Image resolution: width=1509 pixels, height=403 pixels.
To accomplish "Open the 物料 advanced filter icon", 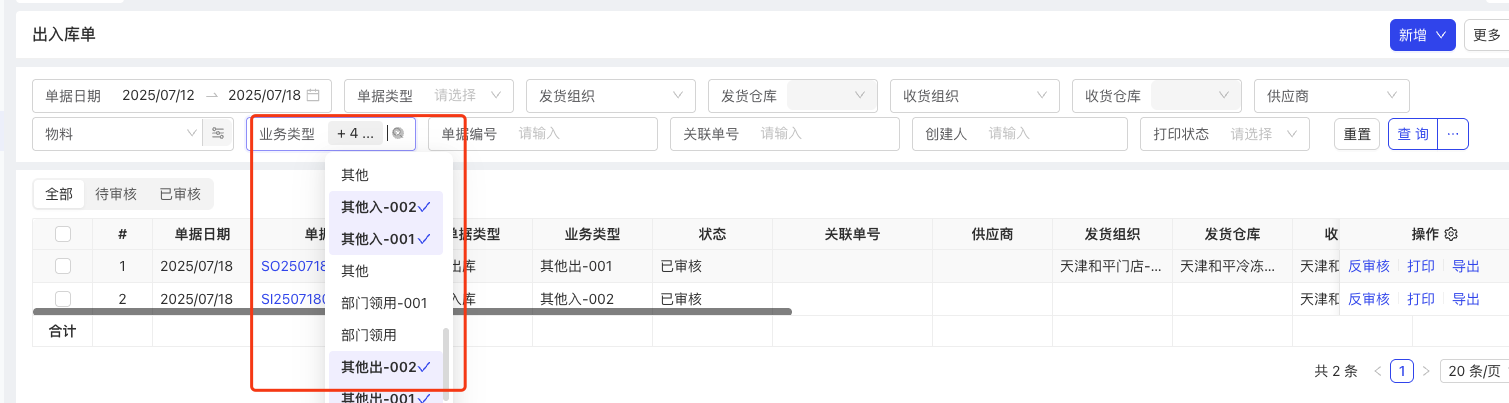I will [218, 134].
